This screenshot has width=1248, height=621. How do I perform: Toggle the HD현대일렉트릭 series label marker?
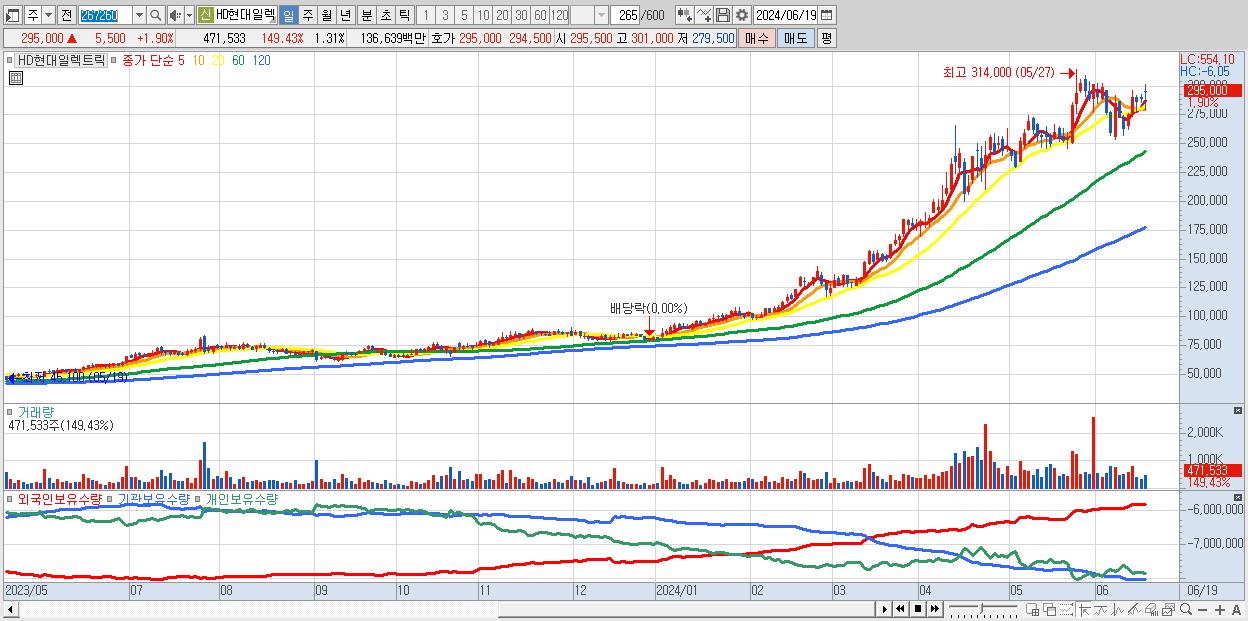(x=12, y=60)
